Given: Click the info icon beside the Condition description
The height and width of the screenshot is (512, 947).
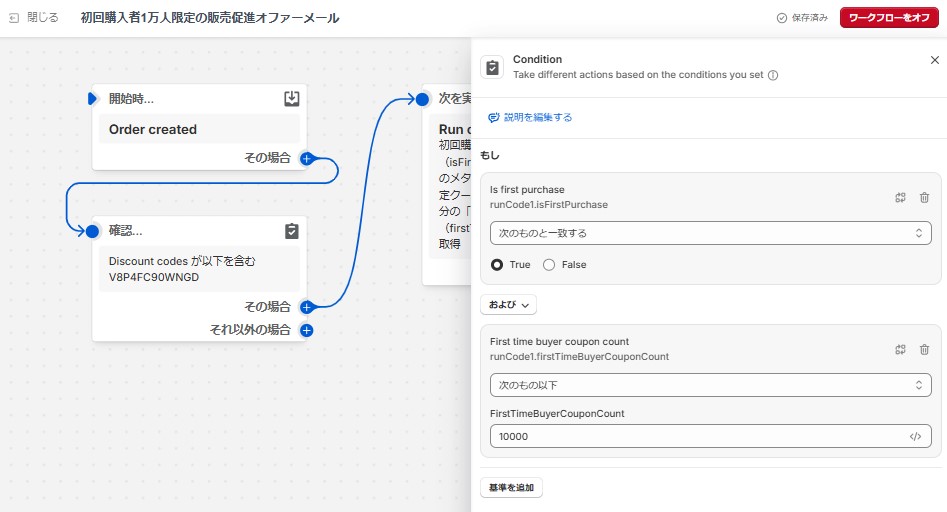Looking at the screenshot, I should click(x=772, y=75).
